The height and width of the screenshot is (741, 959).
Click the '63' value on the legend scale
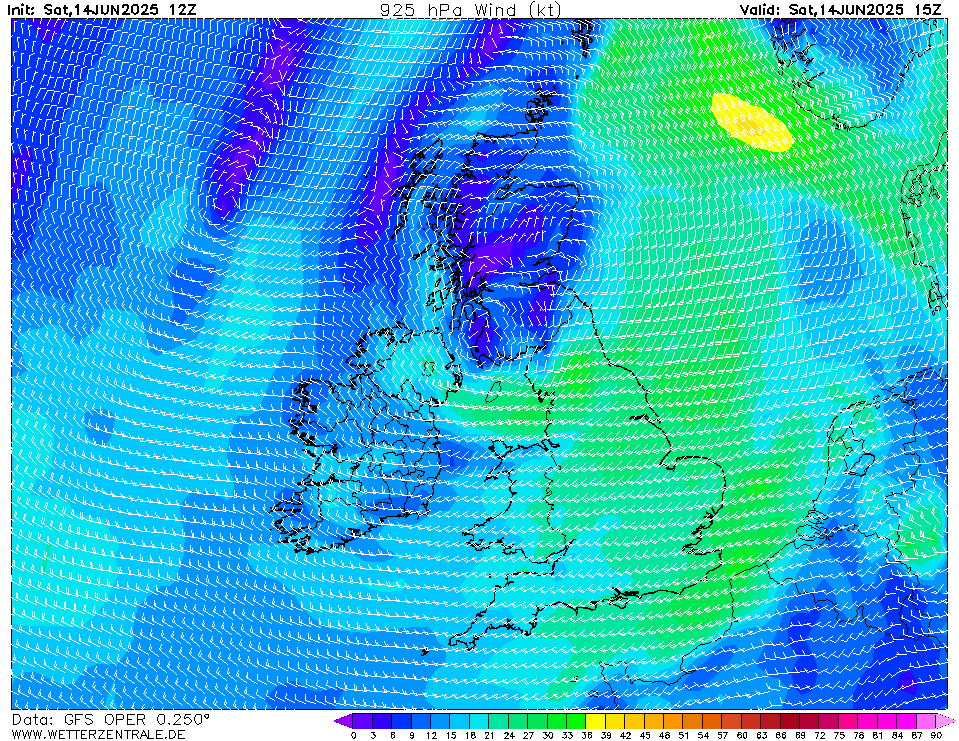(x=761, y=735)
